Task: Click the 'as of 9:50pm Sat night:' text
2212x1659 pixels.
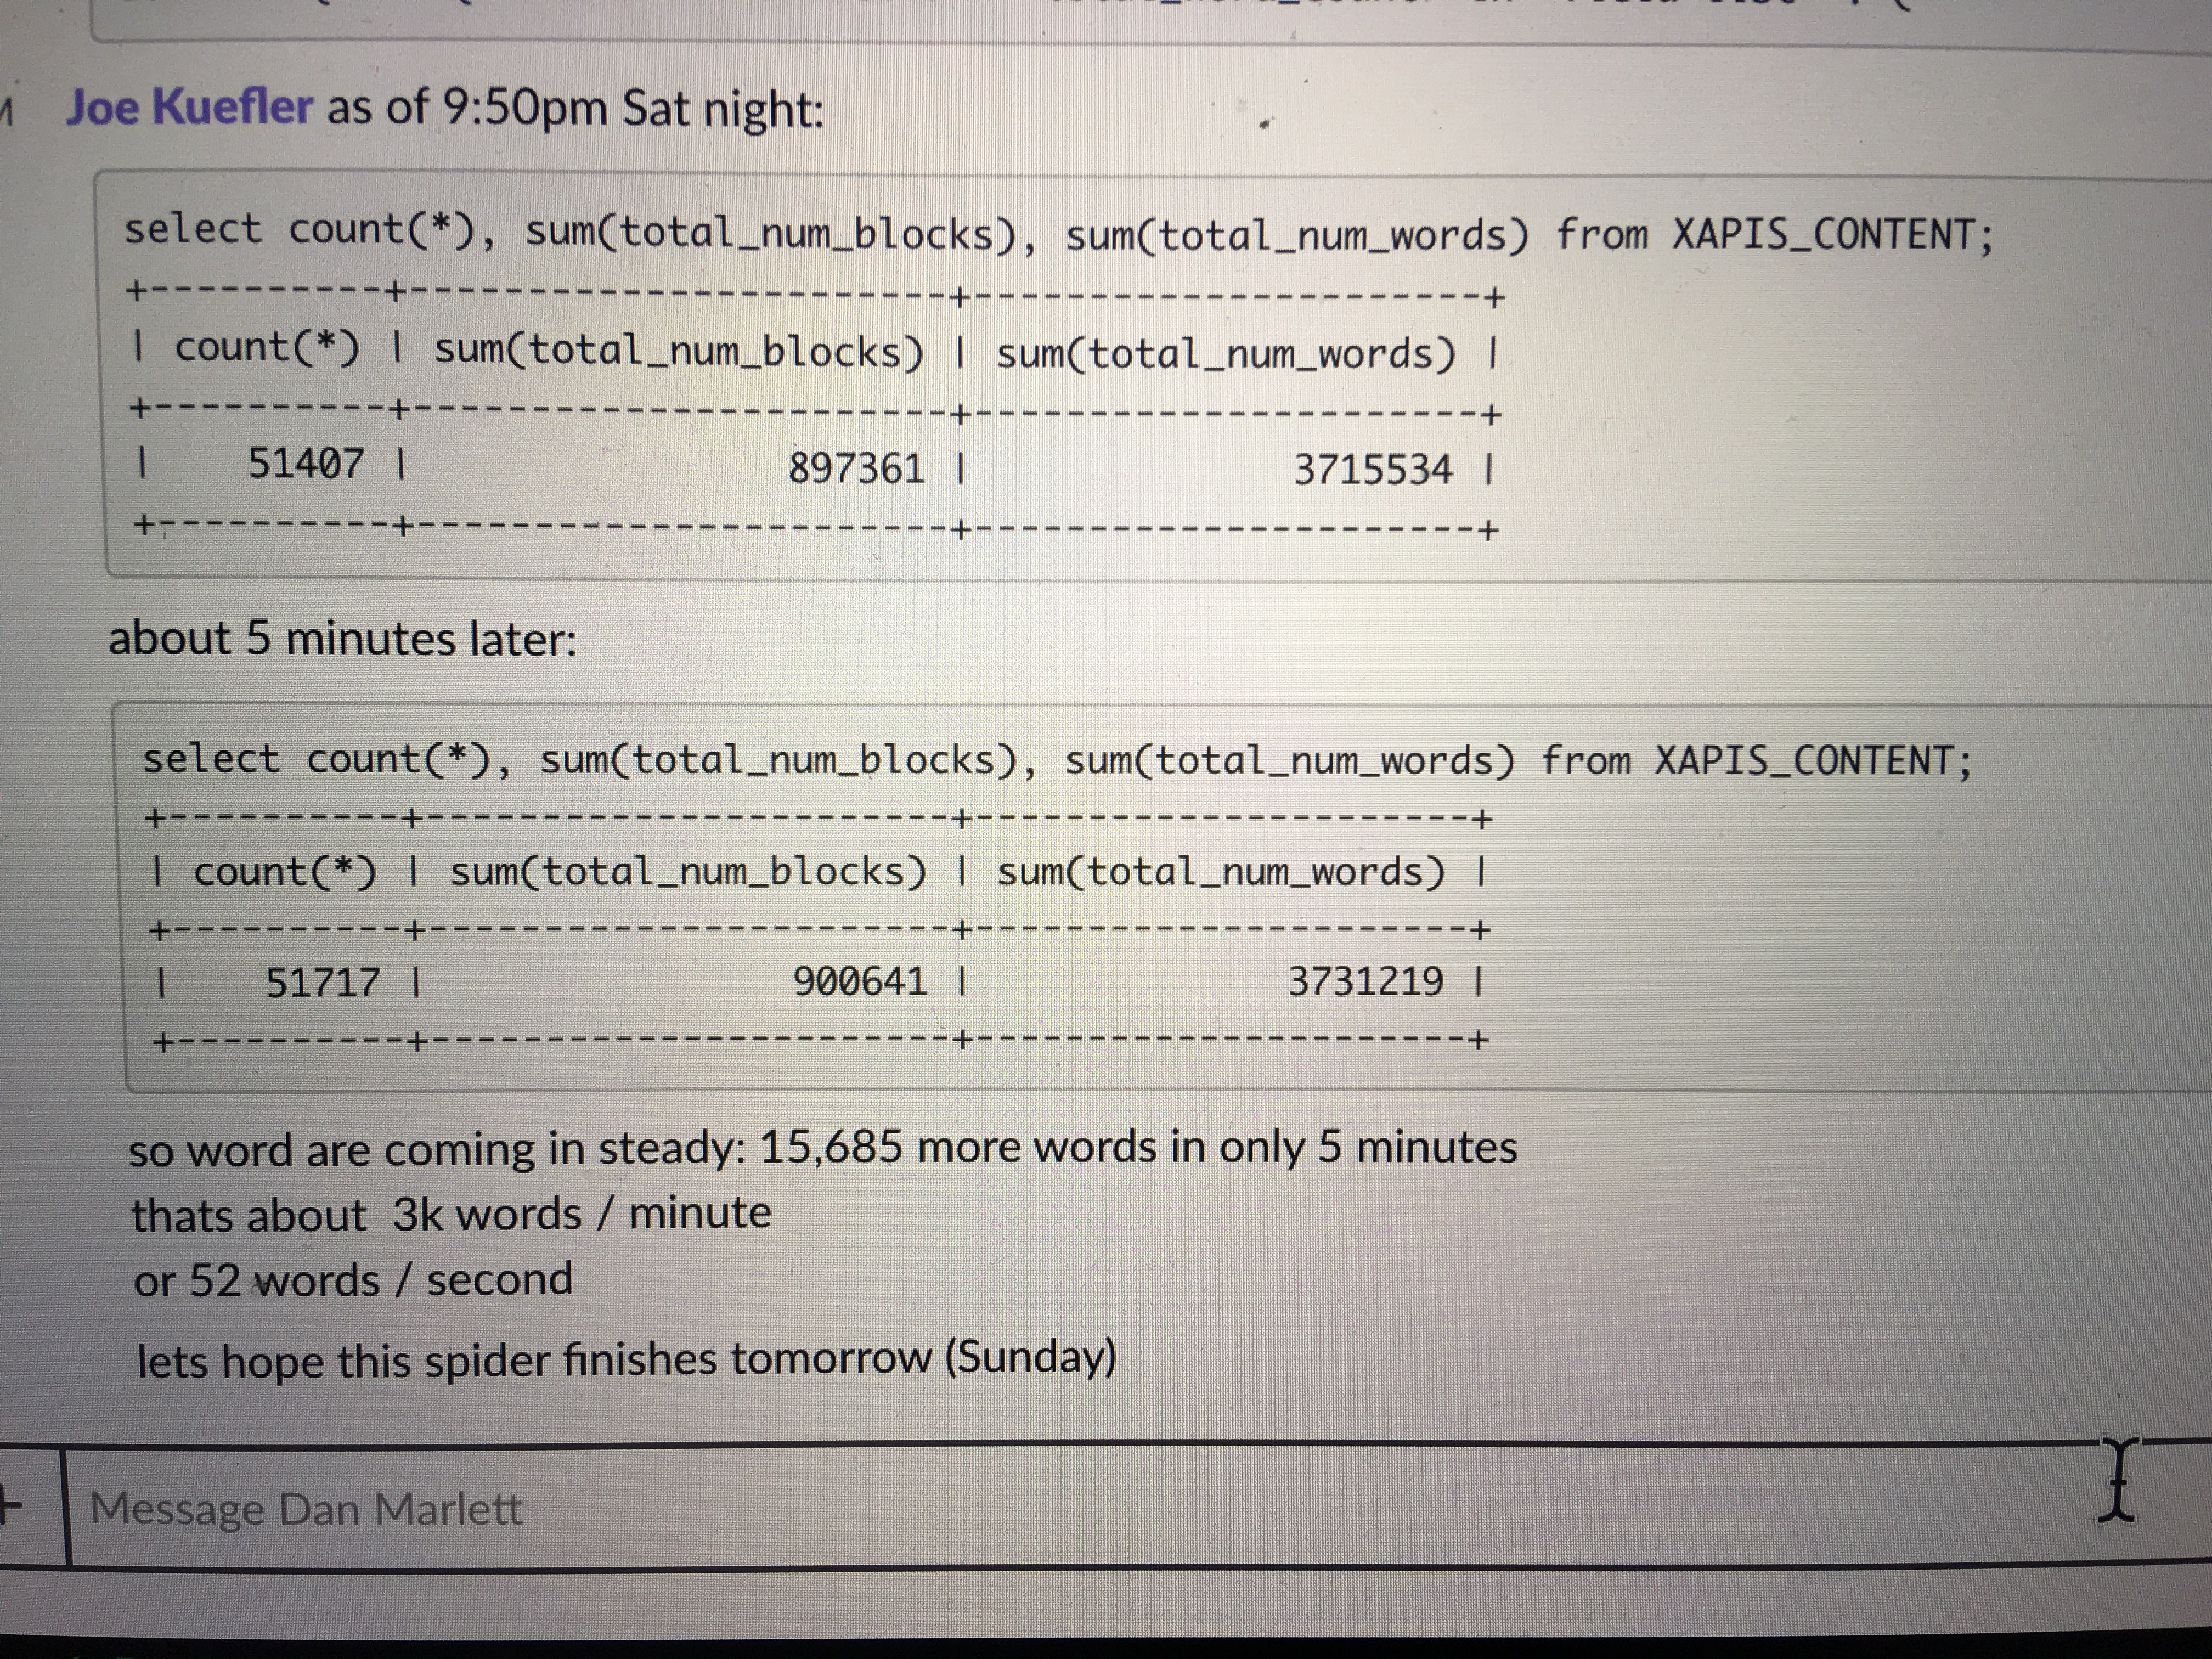Action: tap(575, 108)
